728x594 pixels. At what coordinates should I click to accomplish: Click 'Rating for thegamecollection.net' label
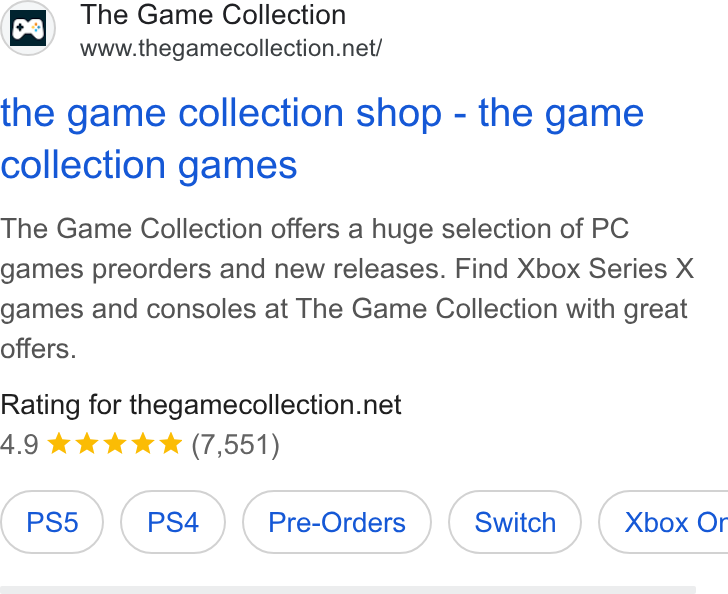click(201, 405)
